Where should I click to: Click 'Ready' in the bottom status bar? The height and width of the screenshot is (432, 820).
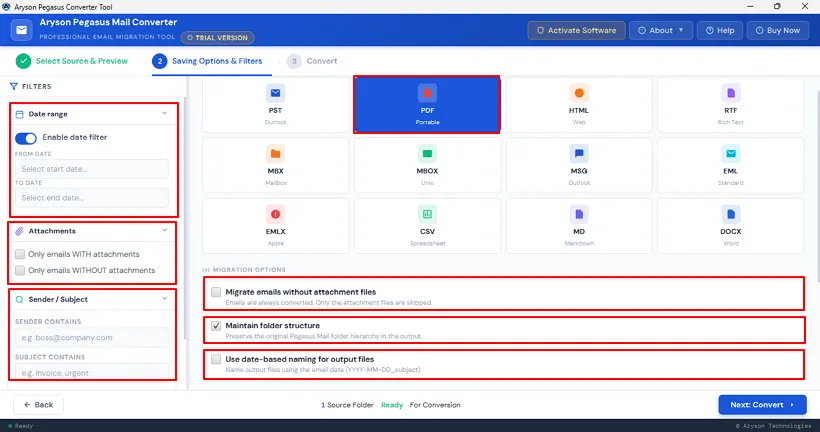(24, 426)
